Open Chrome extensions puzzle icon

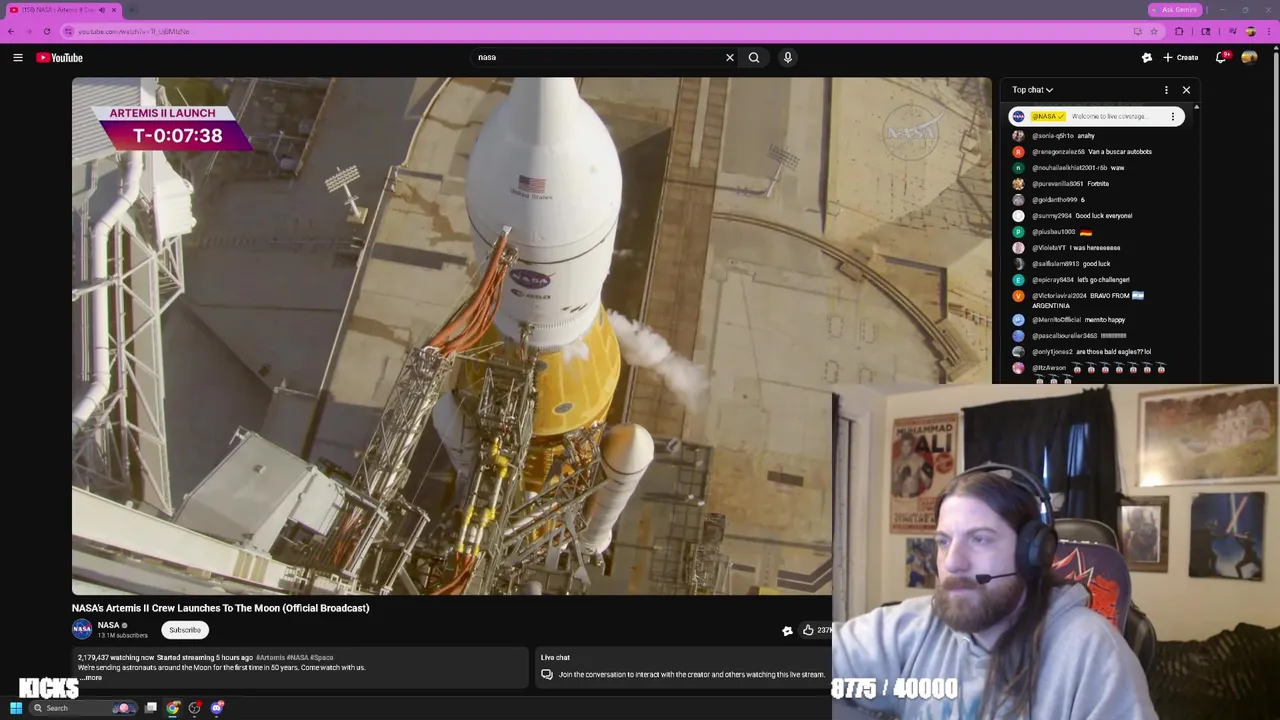click(x=1179, y=31)
